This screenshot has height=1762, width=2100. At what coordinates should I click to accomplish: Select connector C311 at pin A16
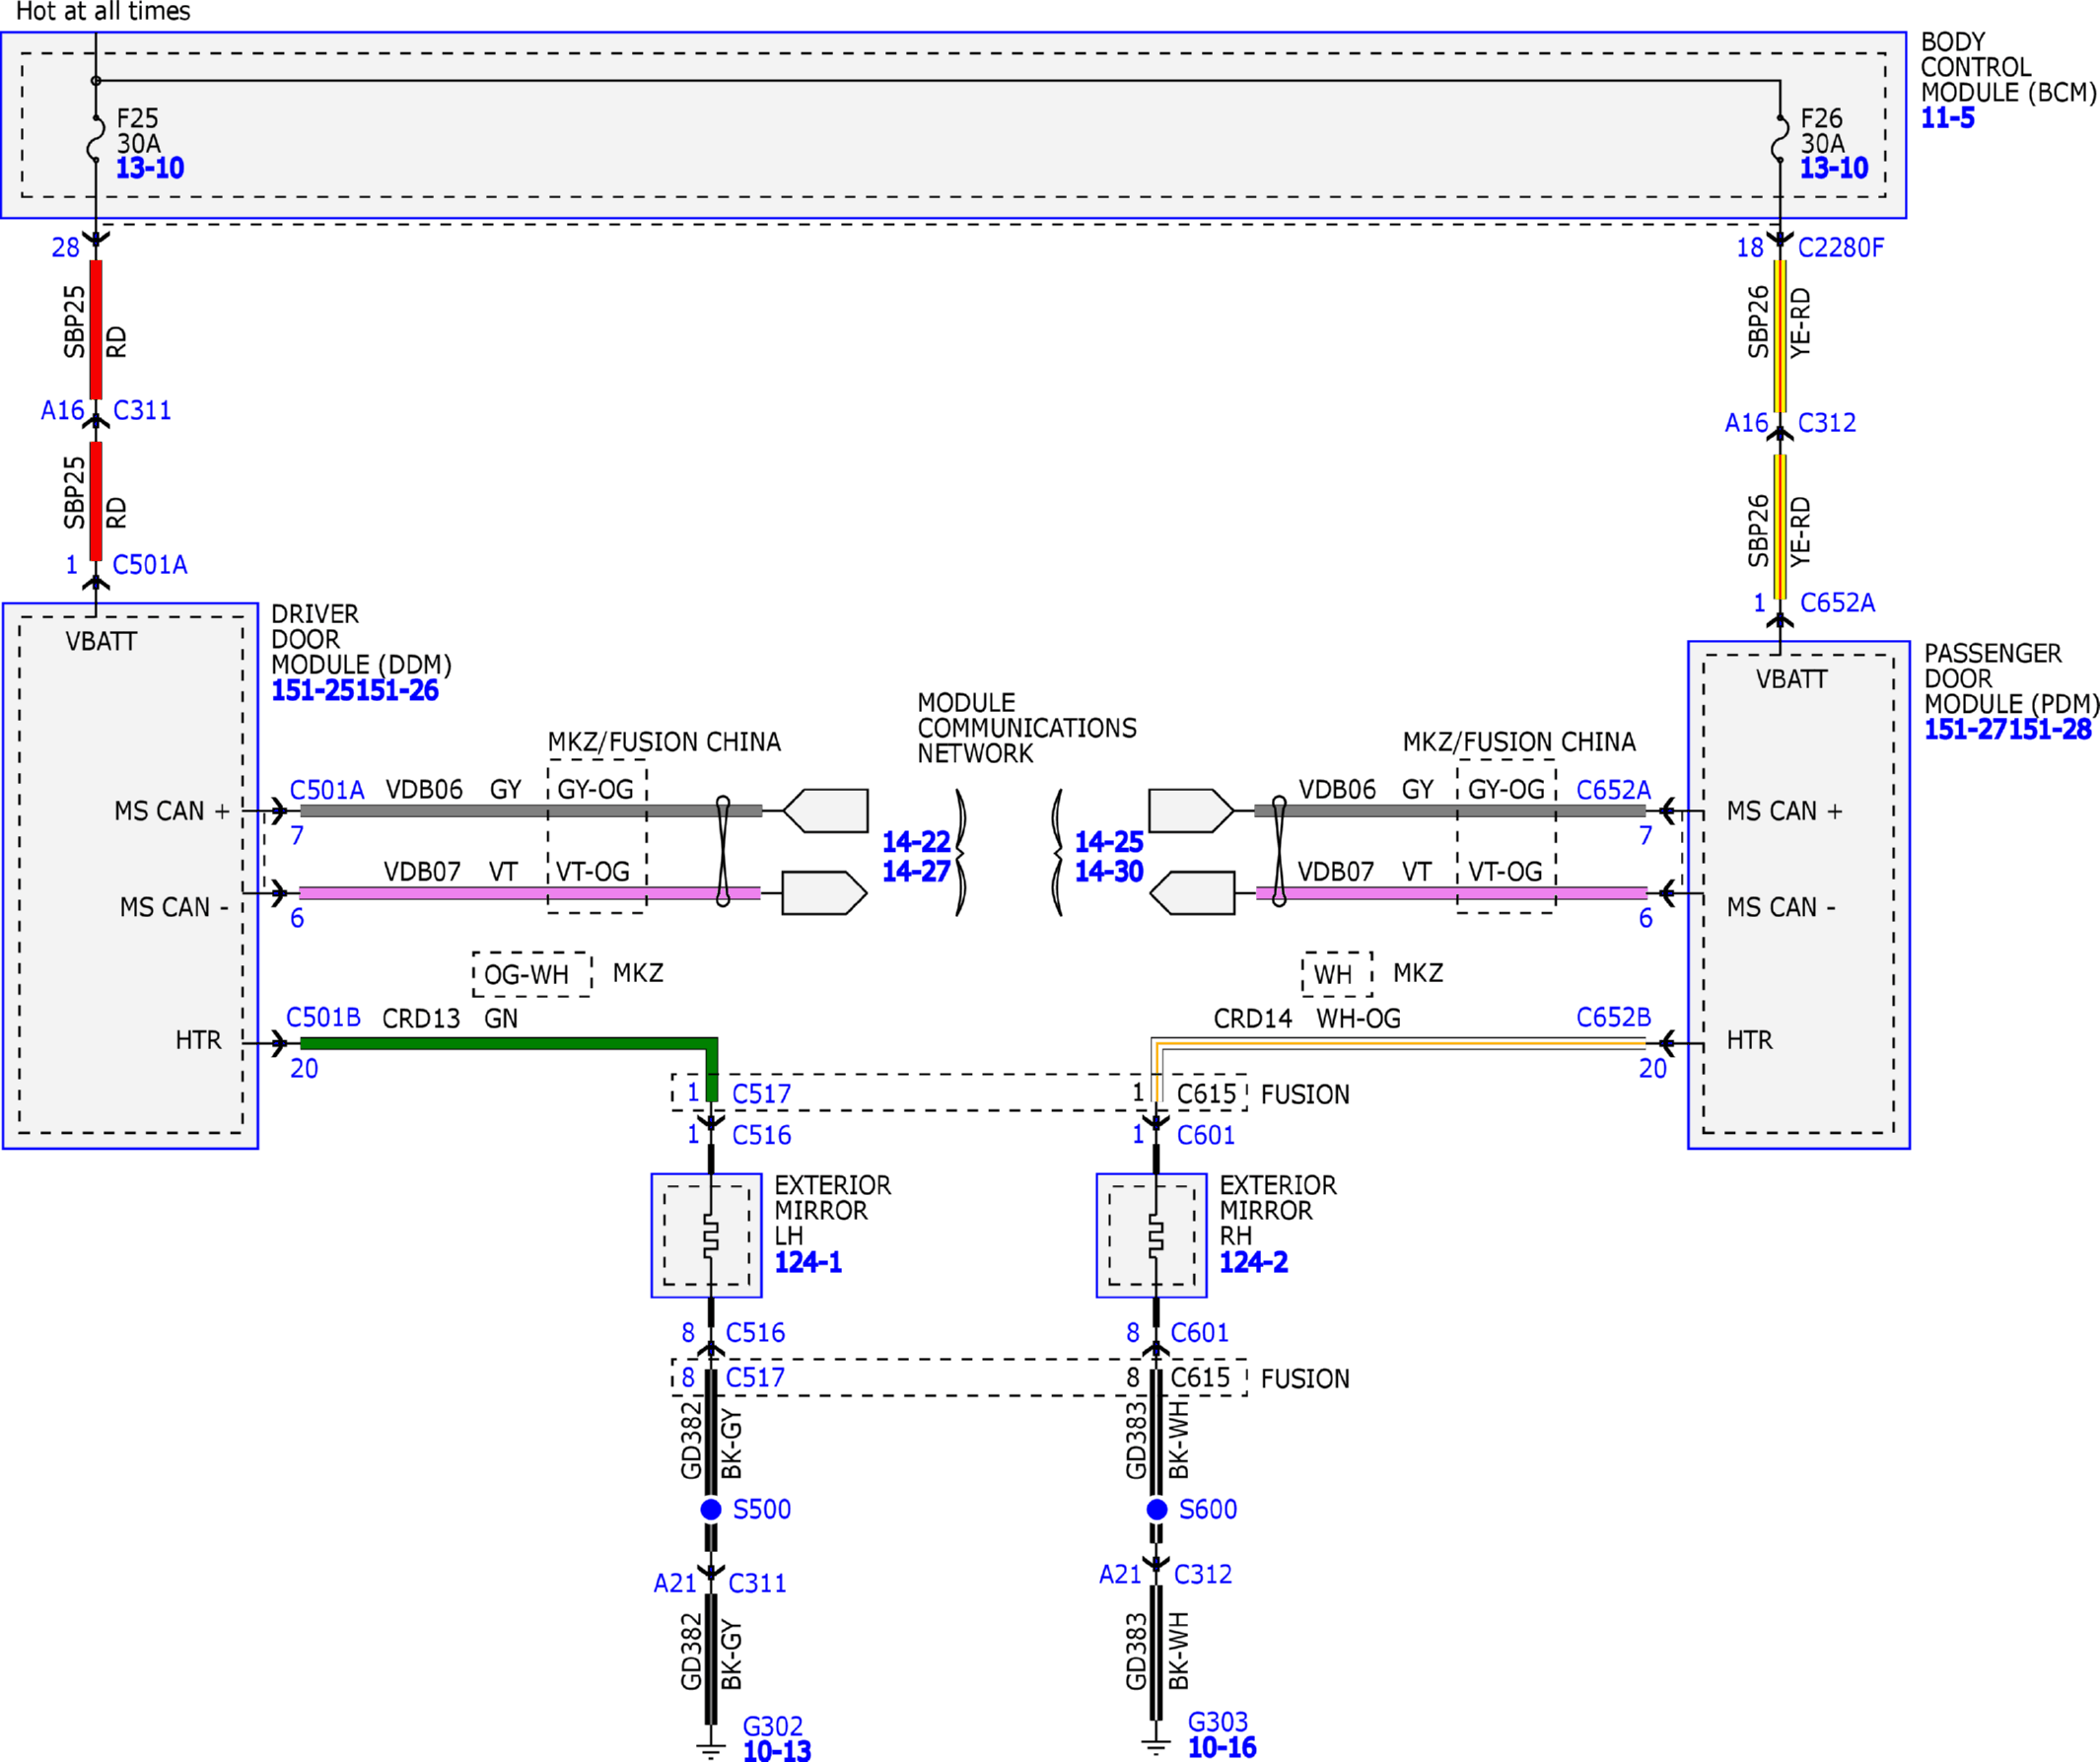pos(142,410)
